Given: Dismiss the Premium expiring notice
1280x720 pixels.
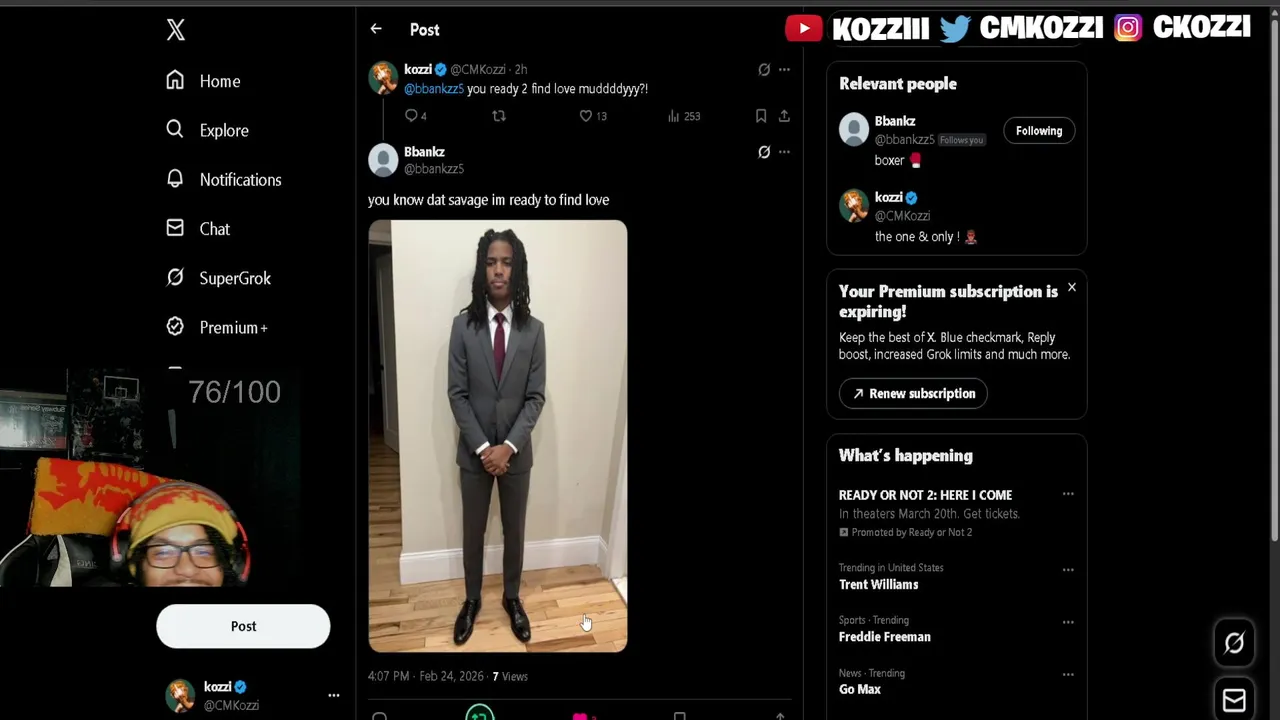Looking at the screenshot, I should 1071,288.
